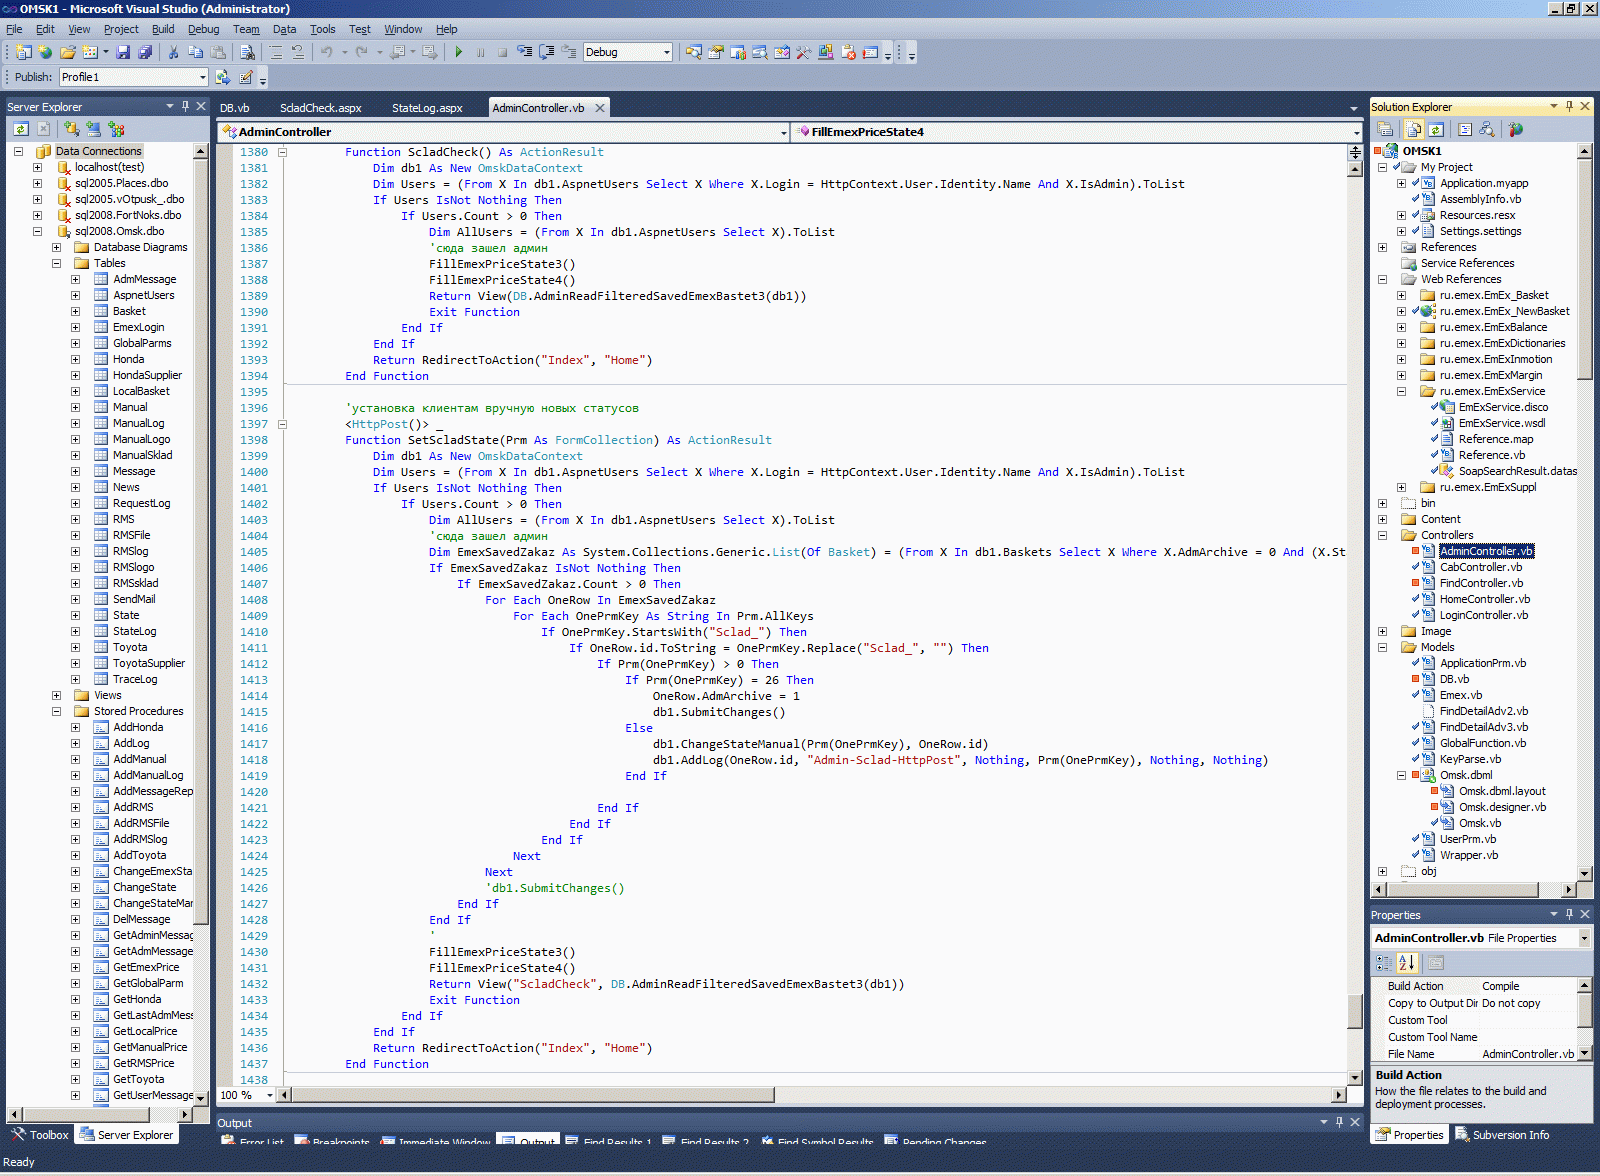Viewport: 1600px width, 1176px height.
Task: Refresh the Server Explorer tree
Action: [21, 129]
